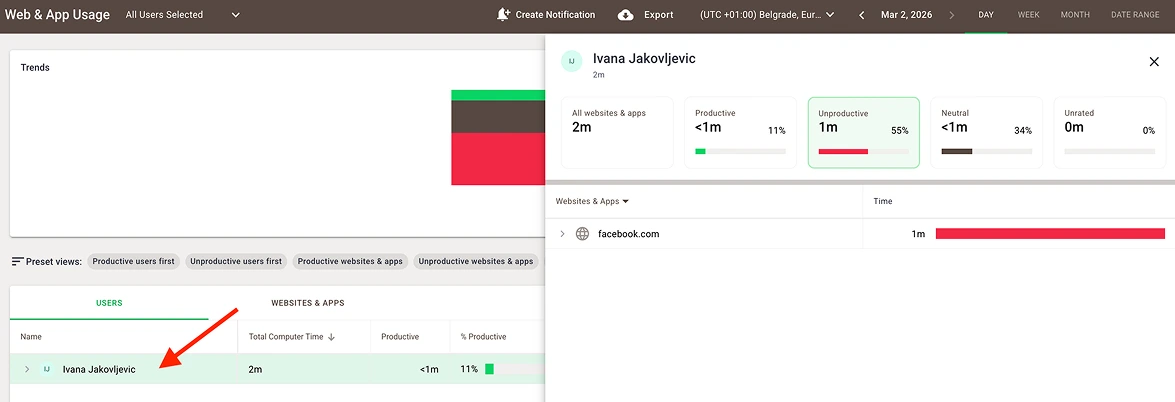Expand the facebook.com row

coord(562,234)
